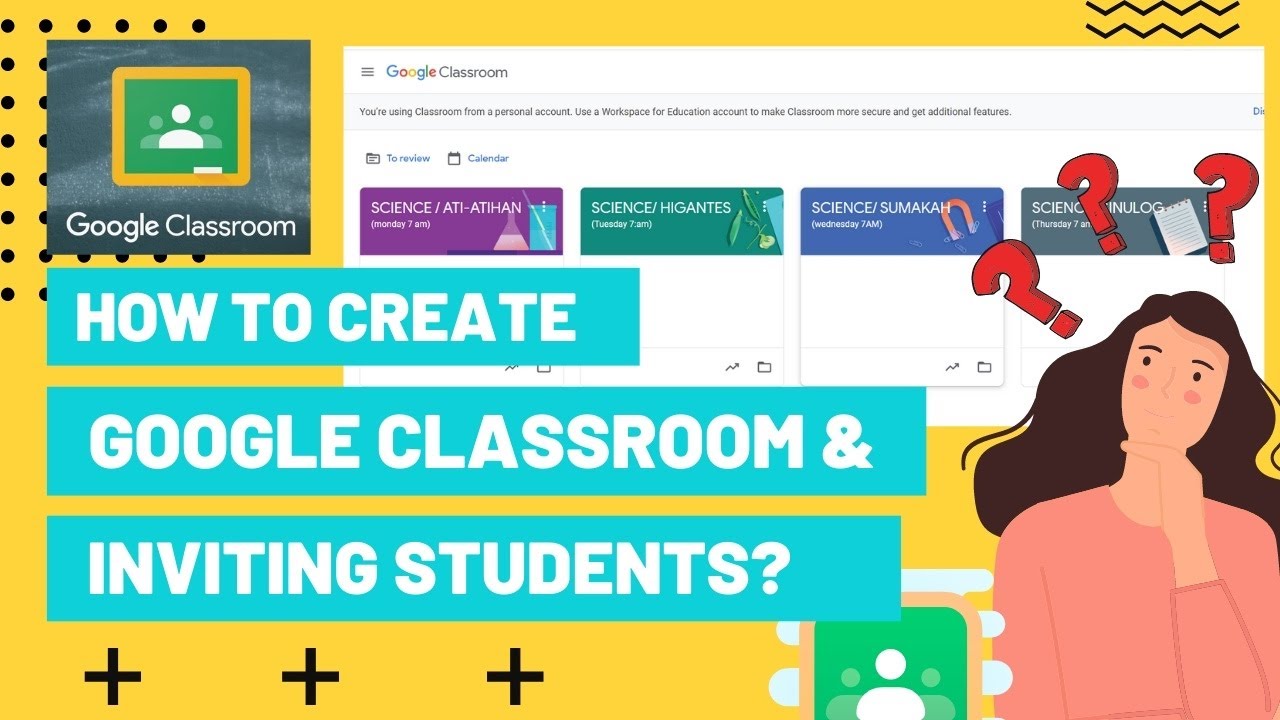Open Drive folder icon for HIGANTES
Screen dimensions: 1280x720
764,367
